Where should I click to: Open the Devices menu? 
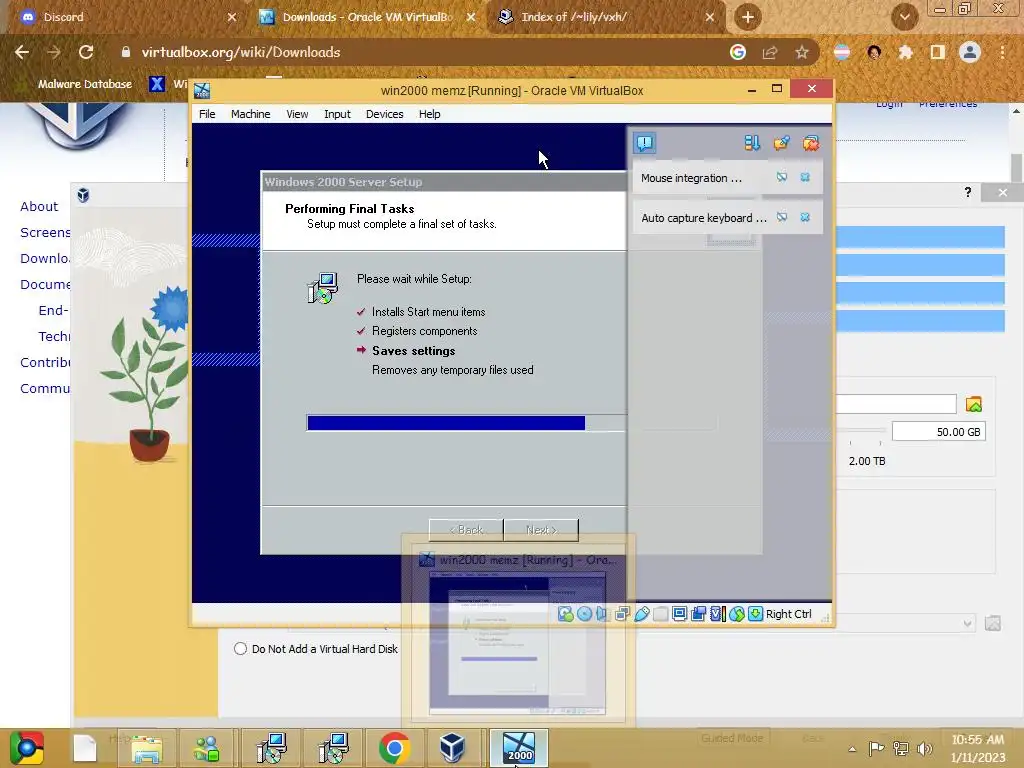[385, 114]
